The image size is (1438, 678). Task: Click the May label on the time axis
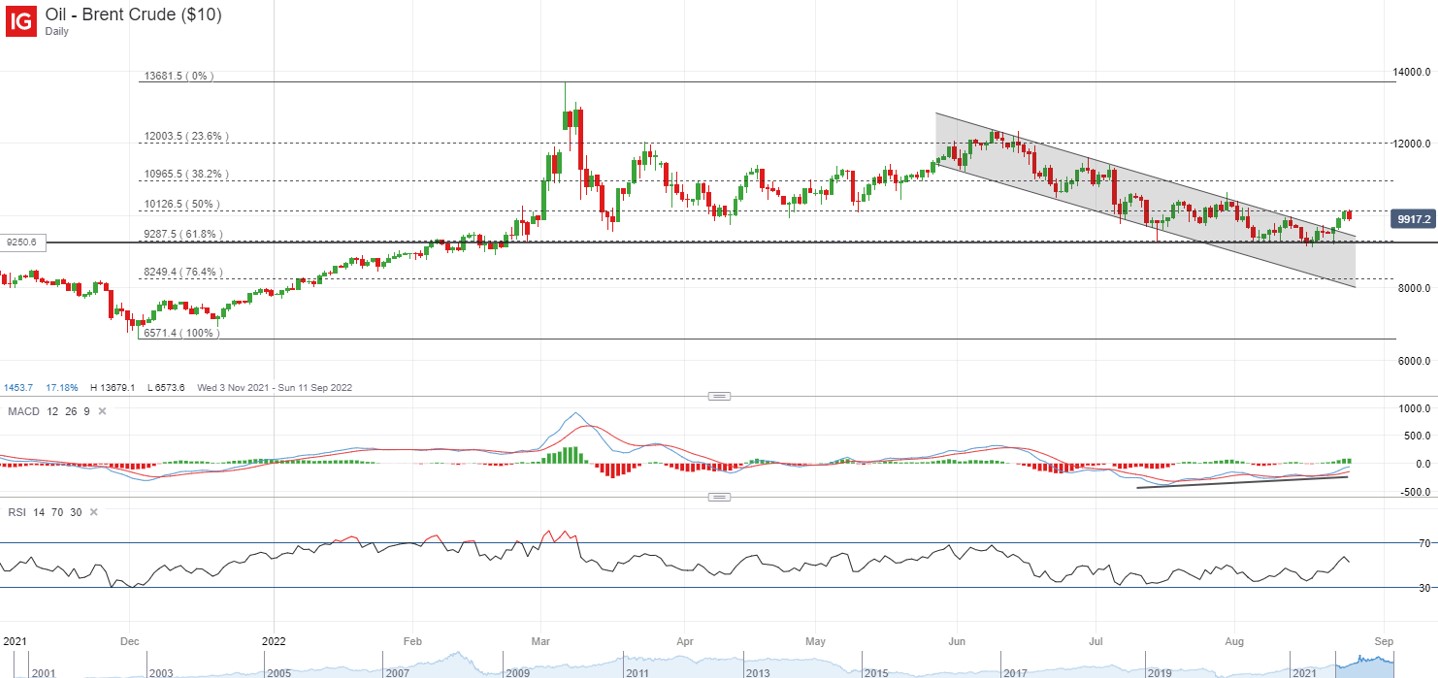coord(815,639)
